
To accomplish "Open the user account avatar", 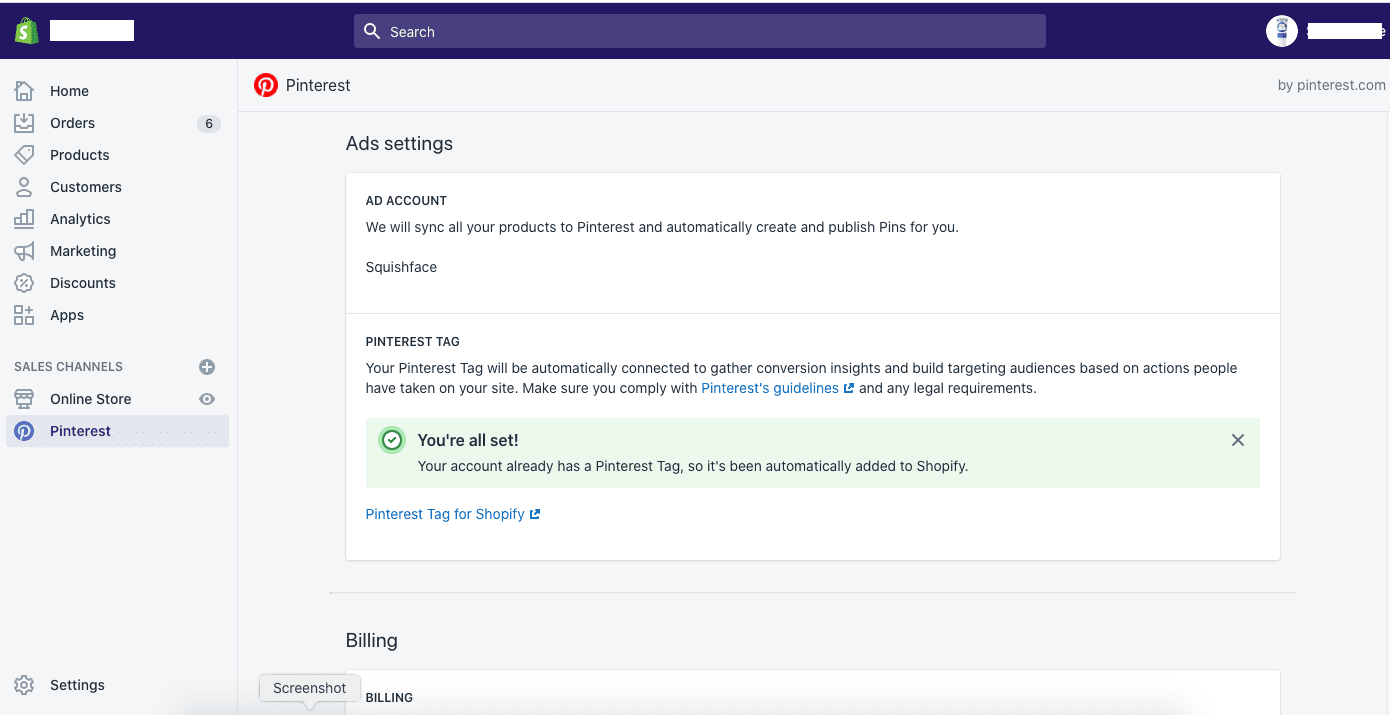I will 1282,31.
